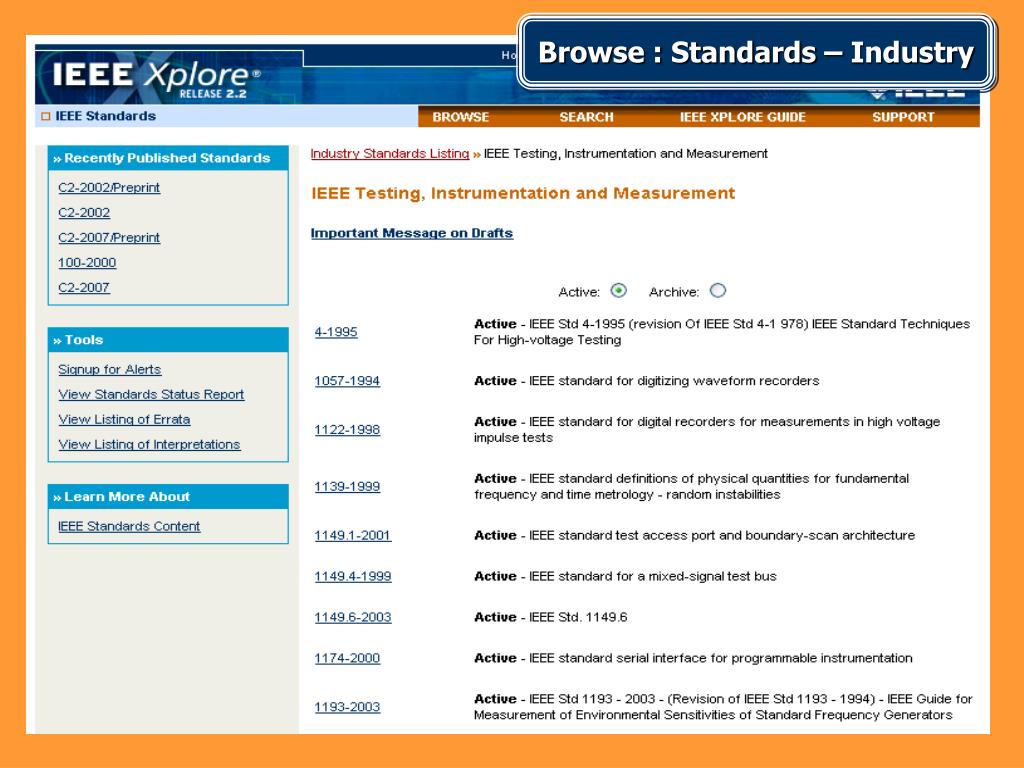Viewport: 1024px width, 768px height.
Task: Open the C2-2002 standard link
Action: pyautogui.click(x=84, y=213)
